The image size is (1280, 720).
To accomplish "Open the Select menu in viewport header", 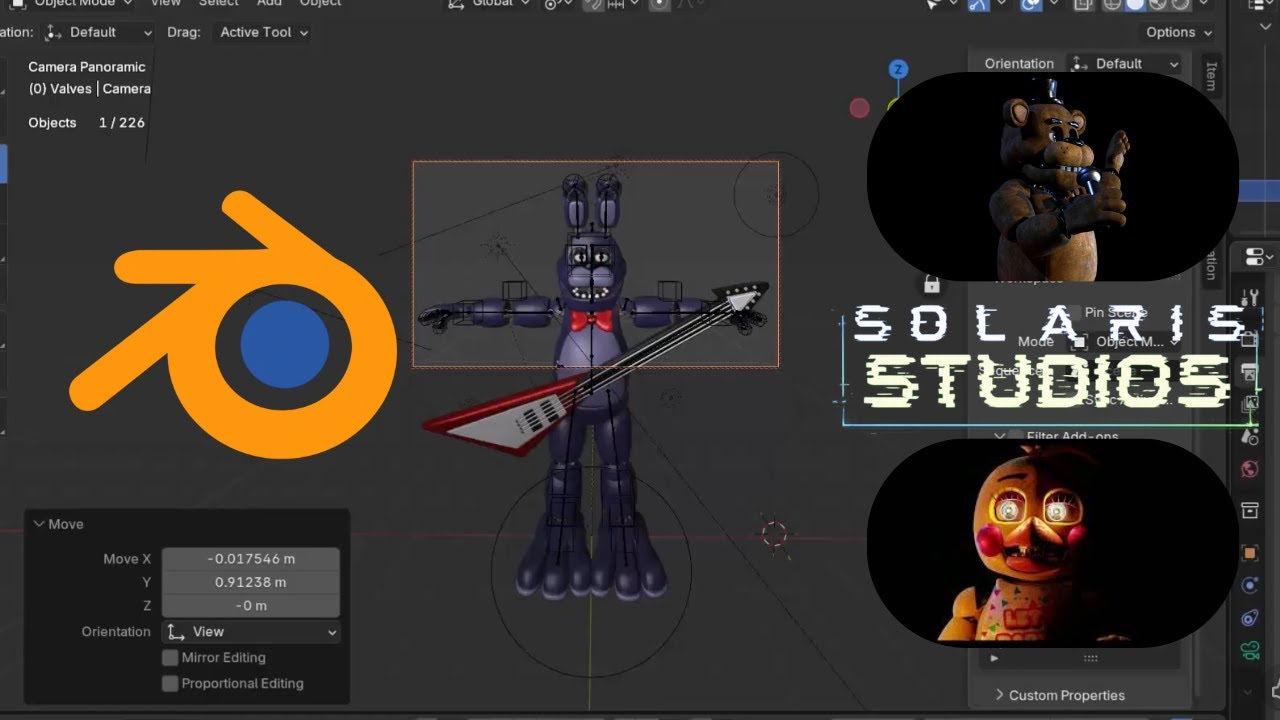I will point(218,4).
